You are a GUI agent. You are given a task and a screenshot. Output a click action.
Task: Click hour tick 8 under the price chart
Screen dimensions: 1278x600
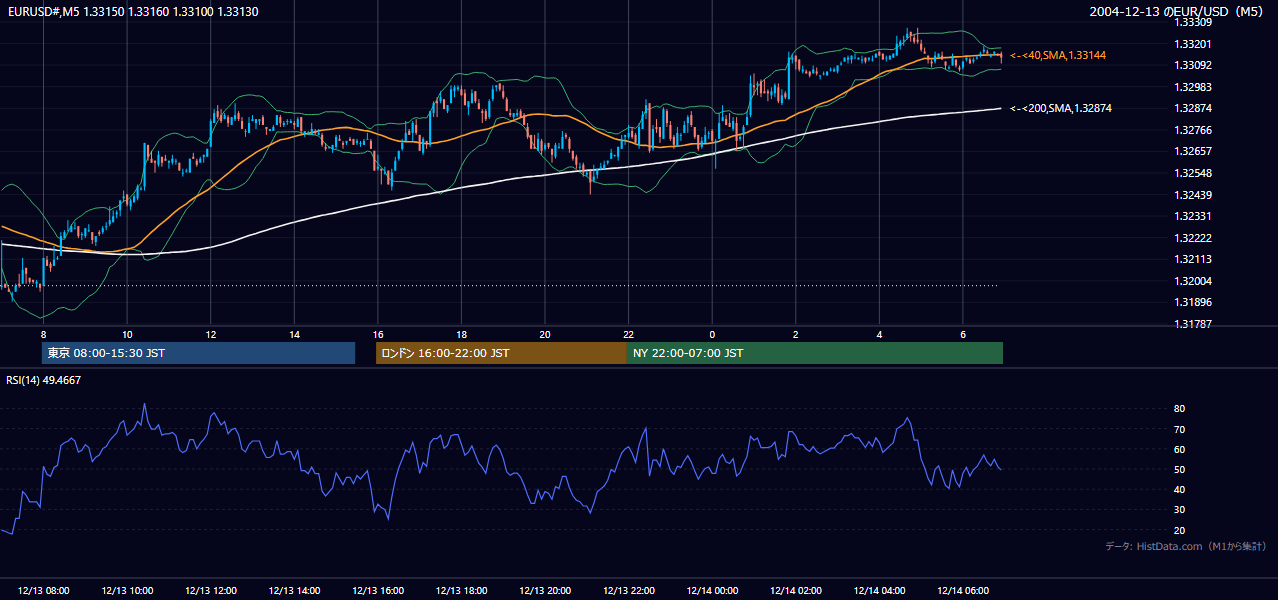point(43,334)
